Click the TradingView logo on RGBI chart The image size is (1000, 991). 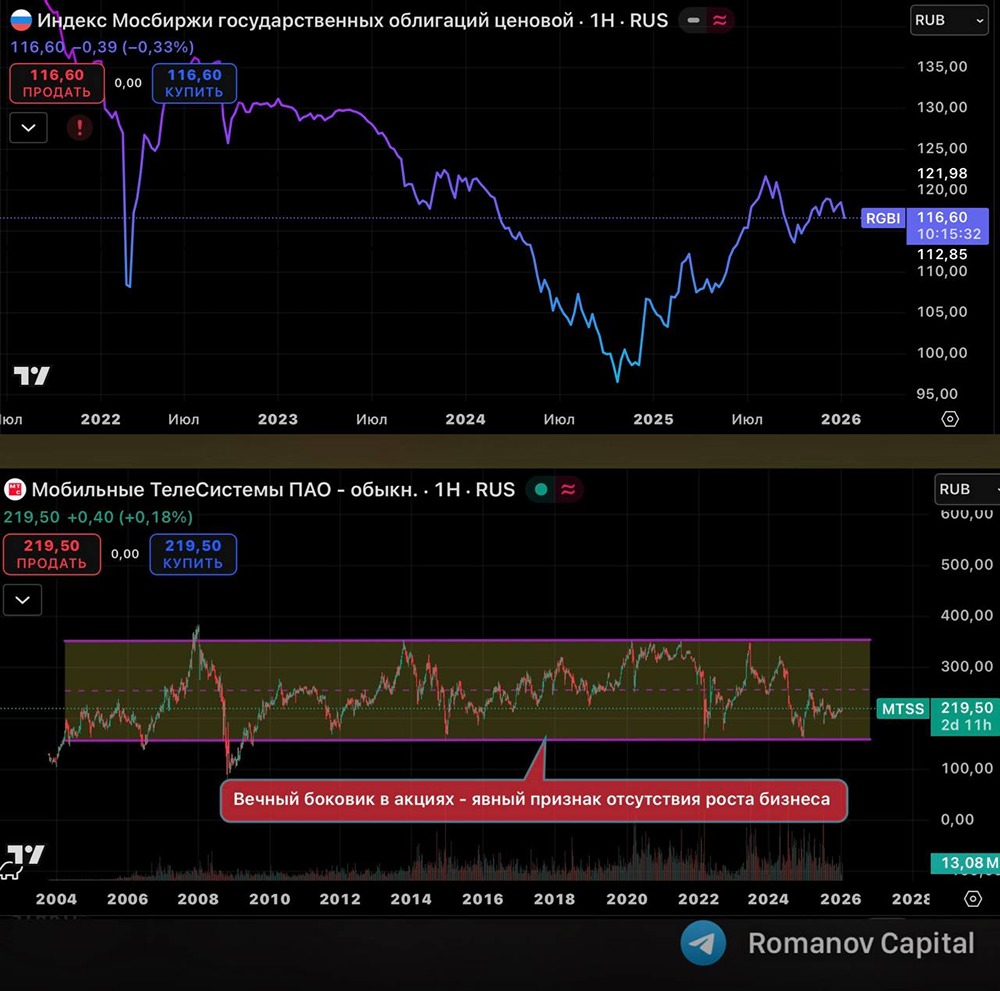(x=31, y=376)
